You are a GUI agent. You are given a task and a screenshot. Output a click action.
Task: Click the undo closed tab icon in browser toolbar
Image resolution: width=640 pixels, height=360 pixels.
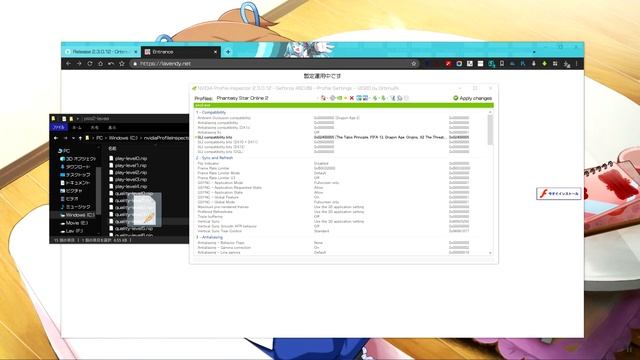click(x=111, y=64)
